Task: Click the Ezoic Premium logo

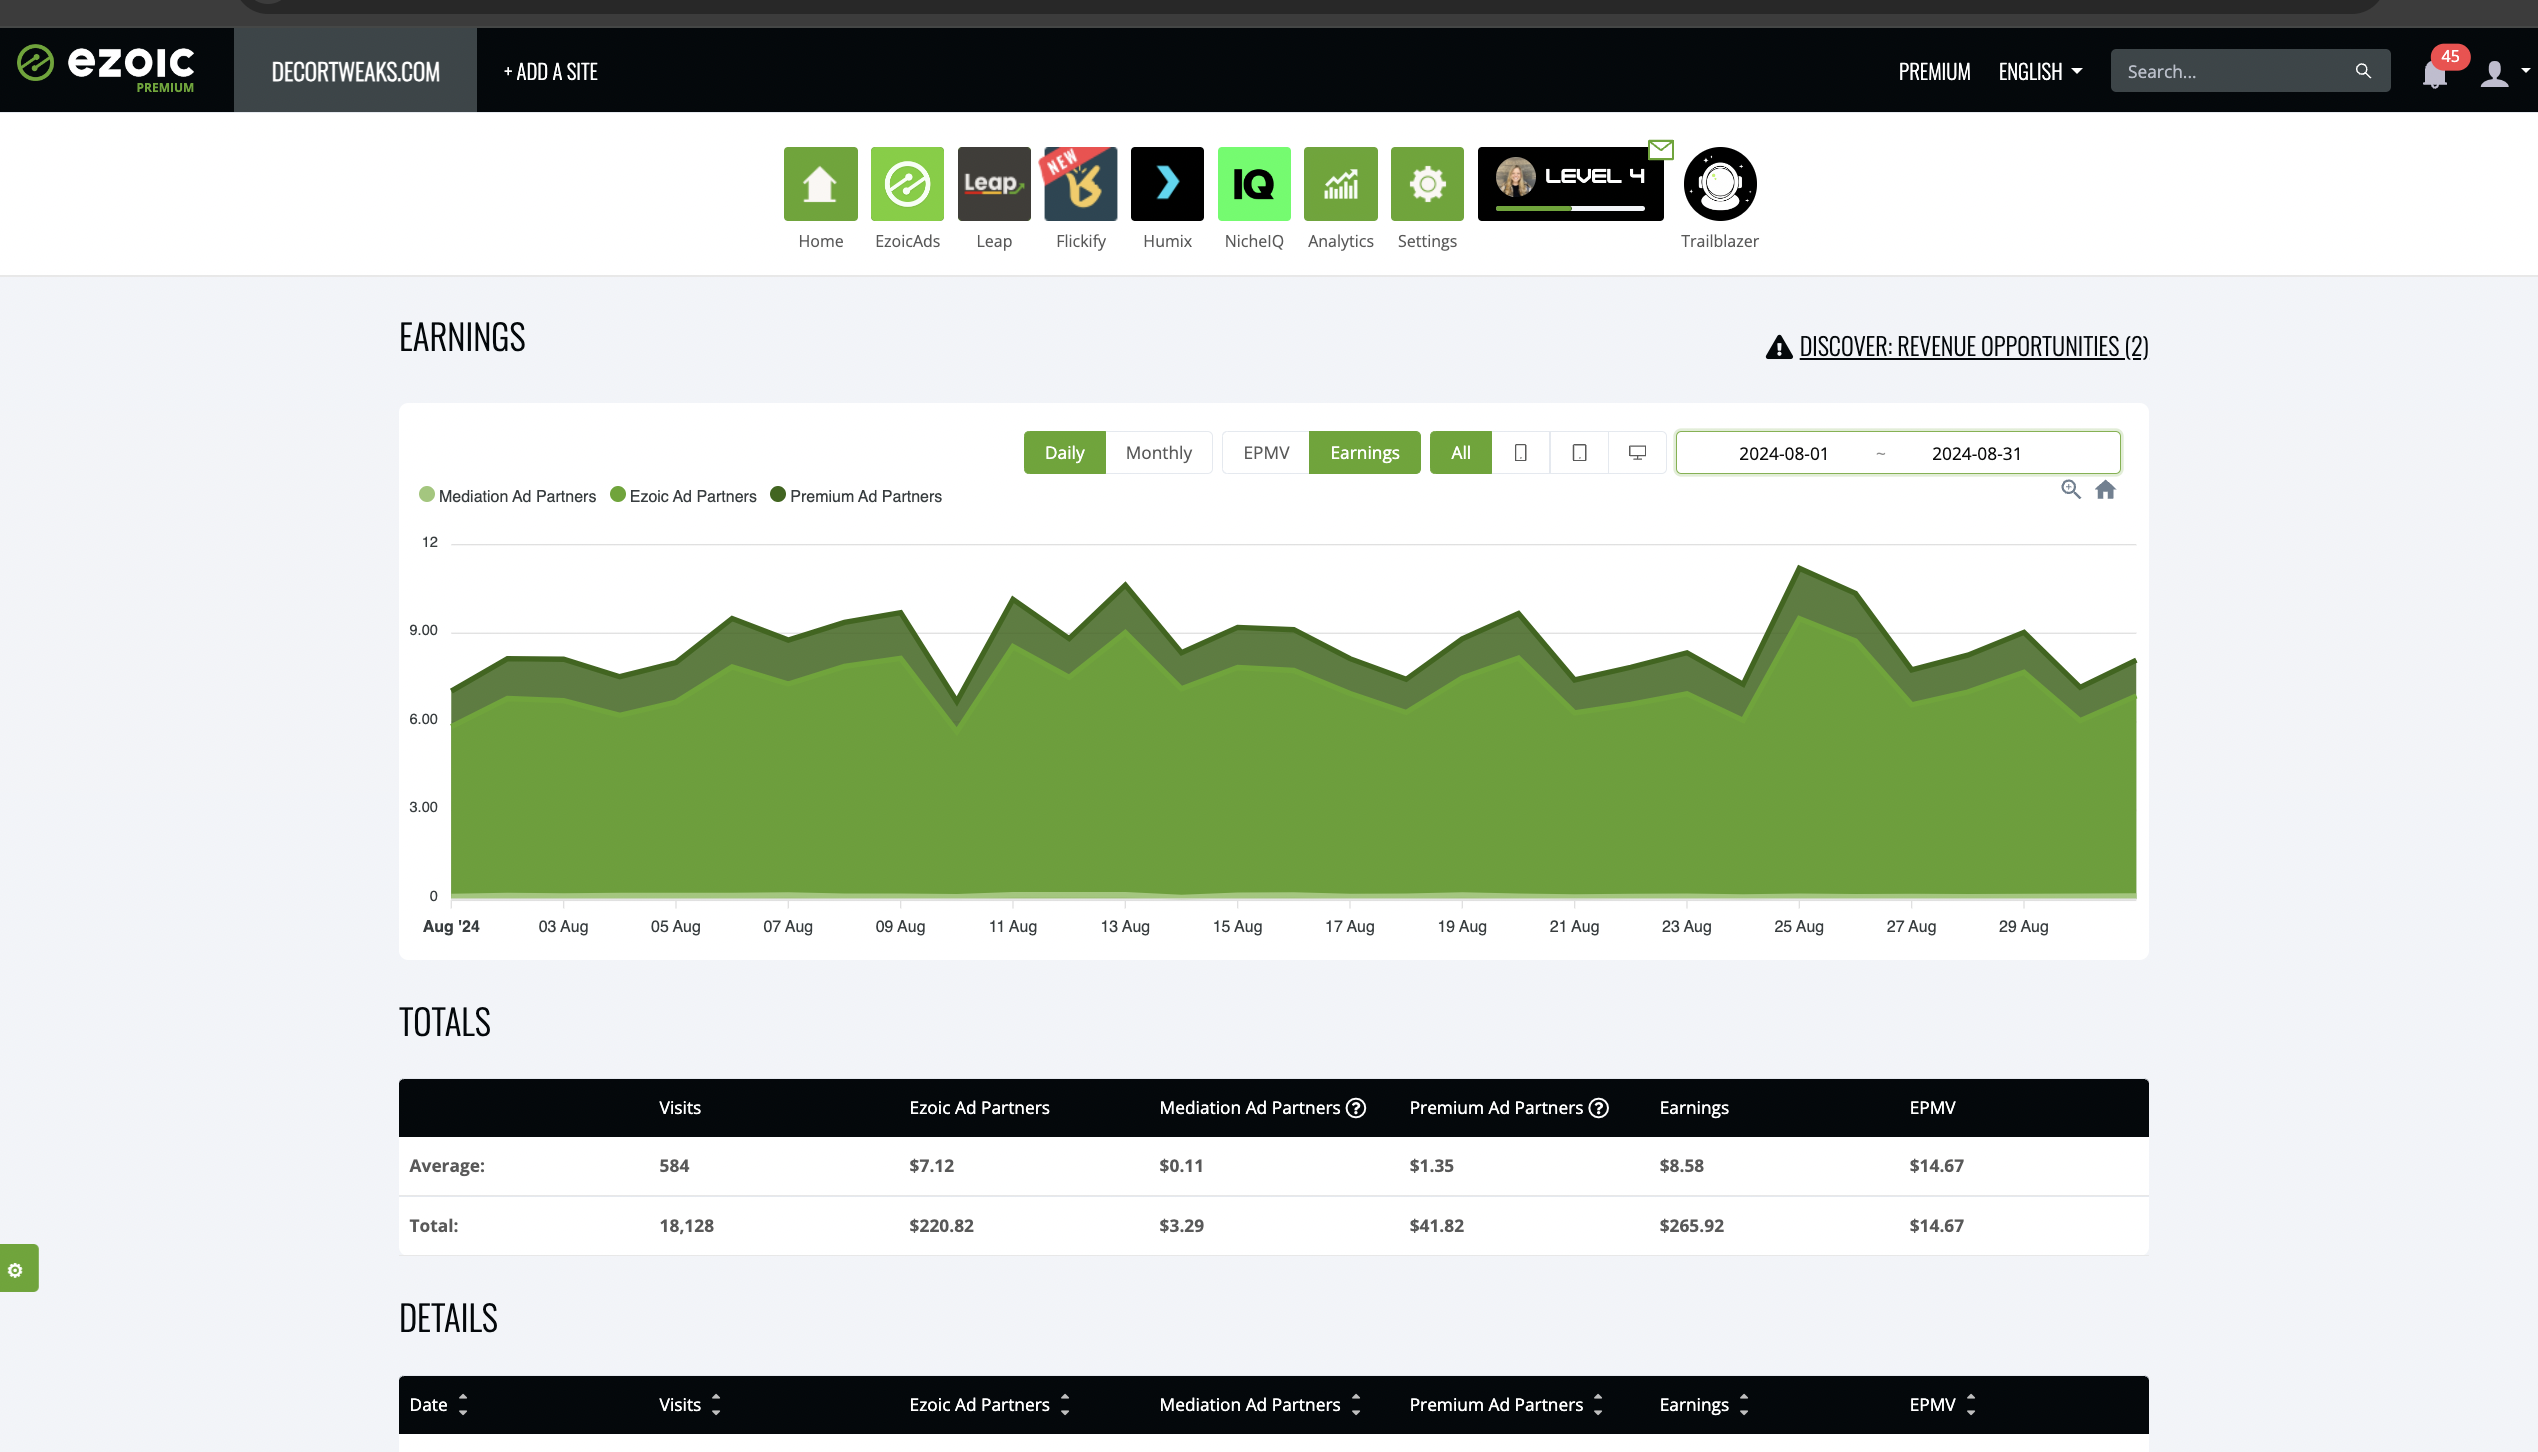Action: pyautogui.click(x=106, y=68)
